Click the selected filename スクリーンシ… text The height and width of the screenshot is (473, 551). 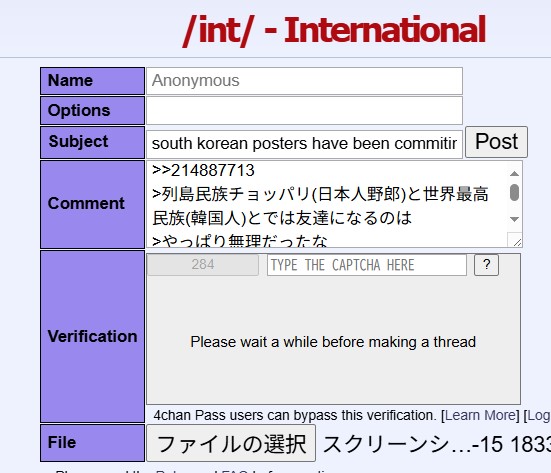[x=436, y=444]
